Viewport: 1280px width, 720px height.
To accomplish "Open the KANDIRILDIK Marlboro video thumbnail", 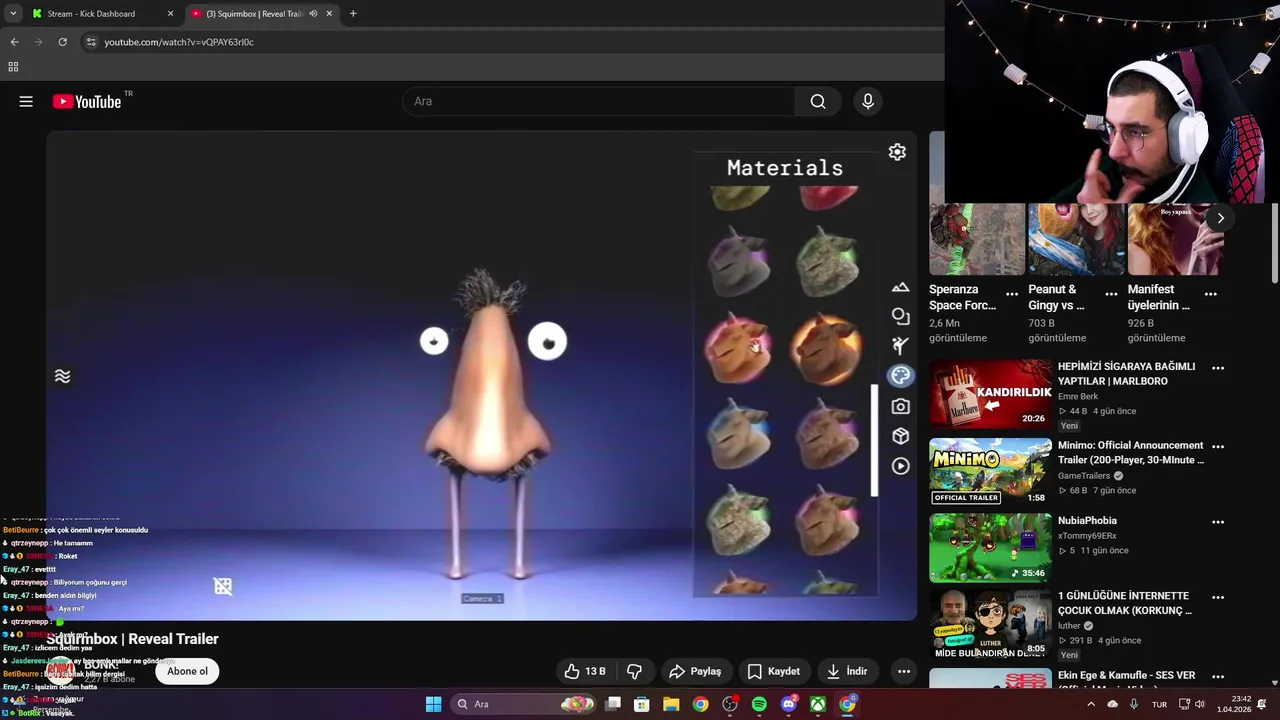I will (990, 394).
